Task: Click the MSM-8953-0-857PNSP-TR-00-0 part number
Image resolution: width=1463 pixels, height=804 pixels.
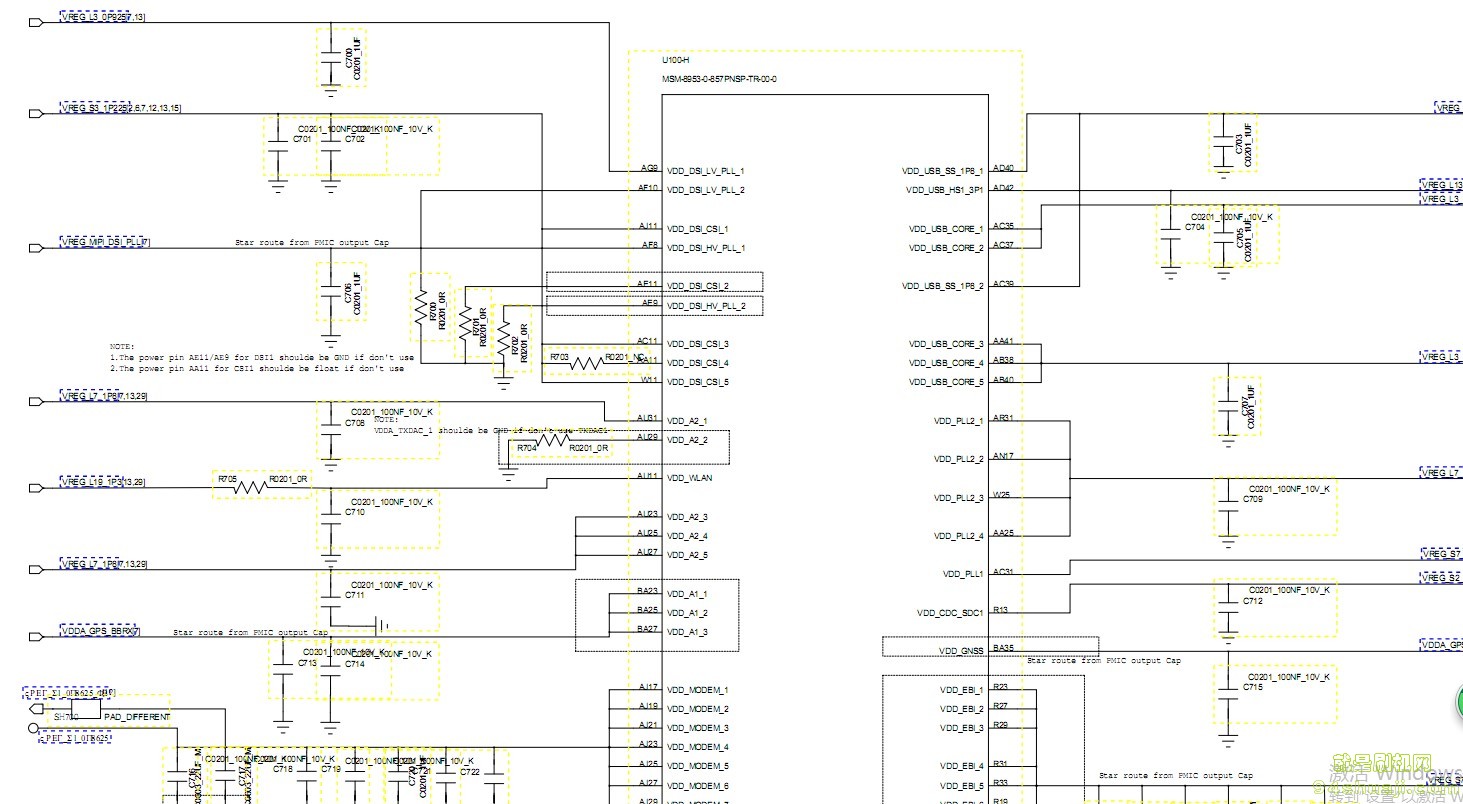Action: coord(719,78)
